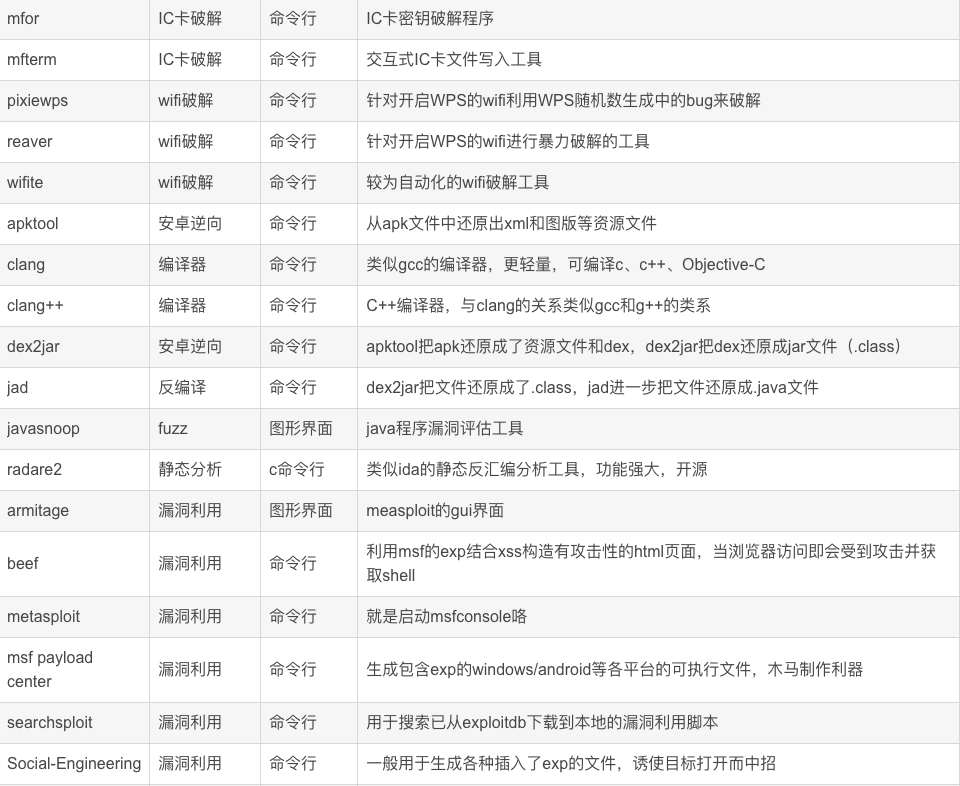The width and height of the screenshot is (960, 786).
Task: Select the 'mfor' tool name cell
Action: (23, 18)
